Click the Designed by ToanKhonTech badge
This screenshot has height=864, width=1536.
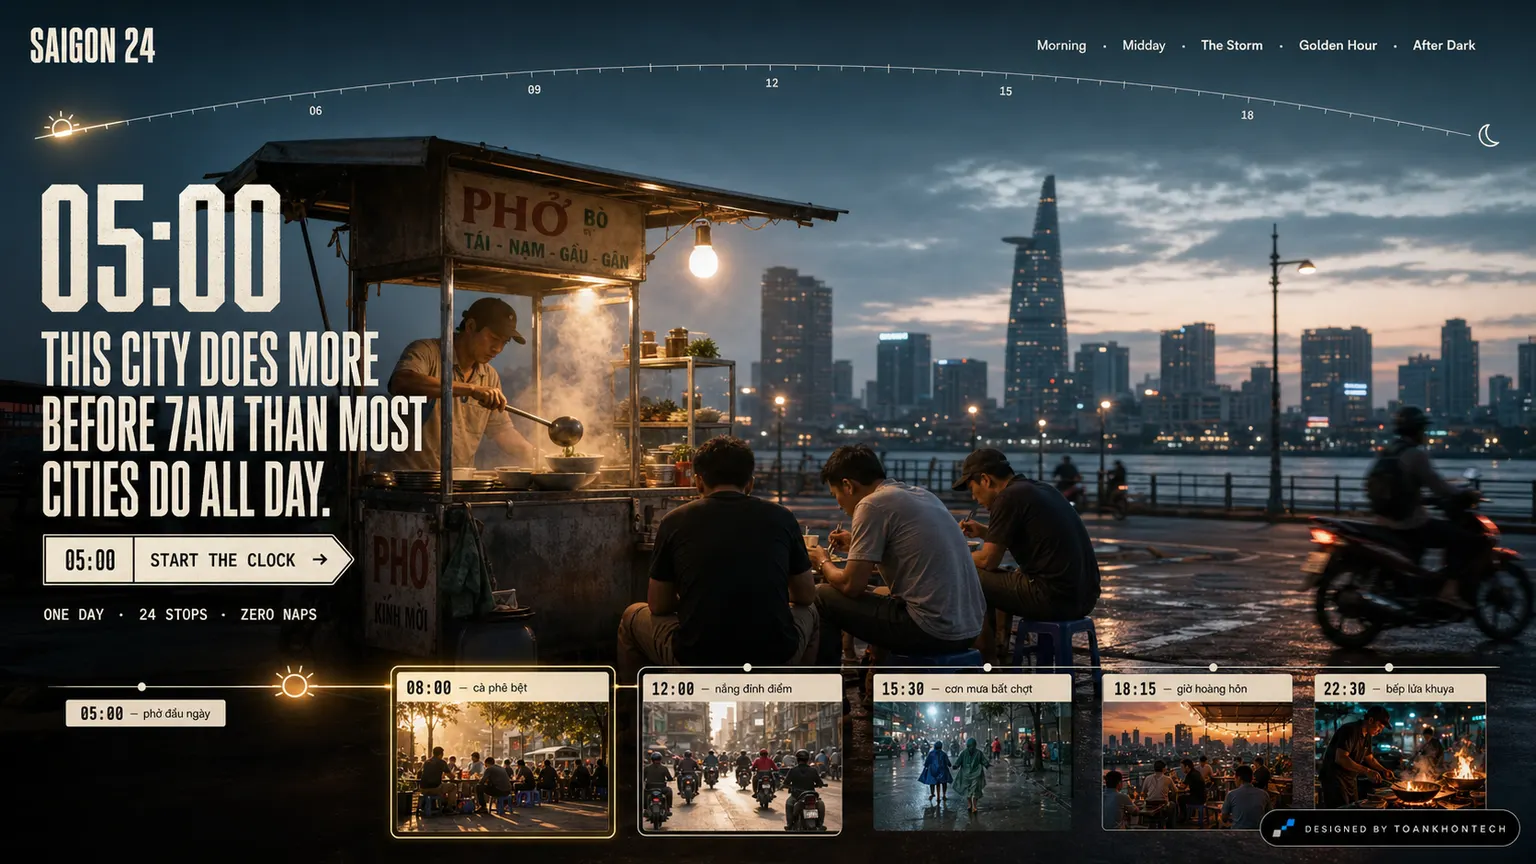coord(1390,828)
